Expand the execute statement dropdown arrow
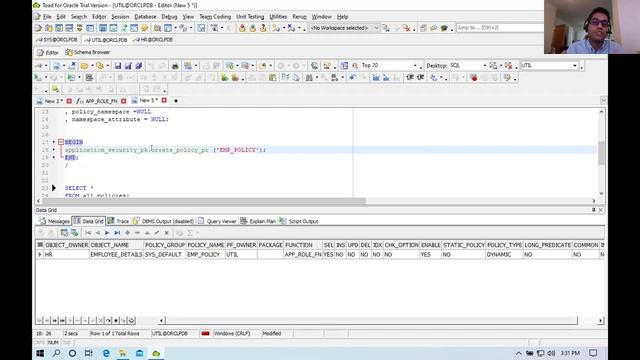 (45, 78)
